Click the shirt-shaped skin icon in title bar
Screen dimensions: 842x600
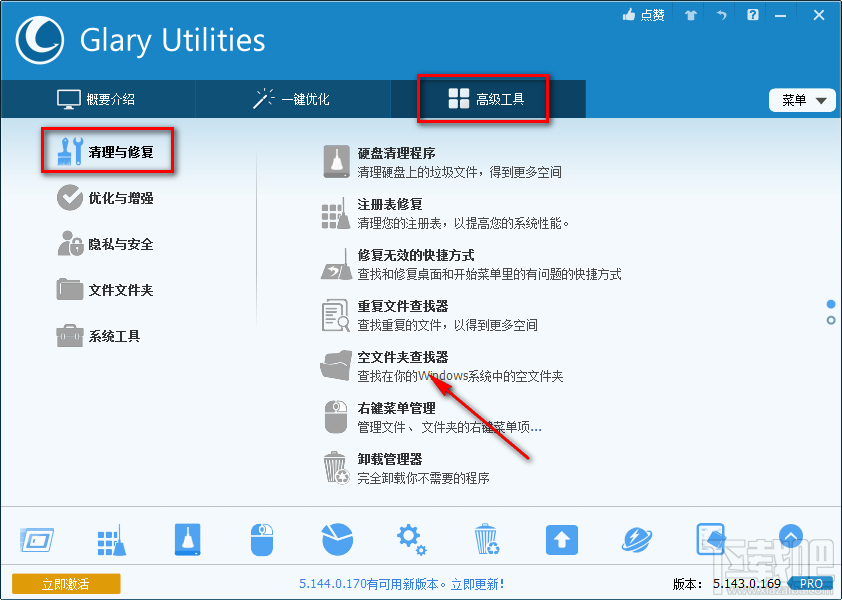pos(689,15)
